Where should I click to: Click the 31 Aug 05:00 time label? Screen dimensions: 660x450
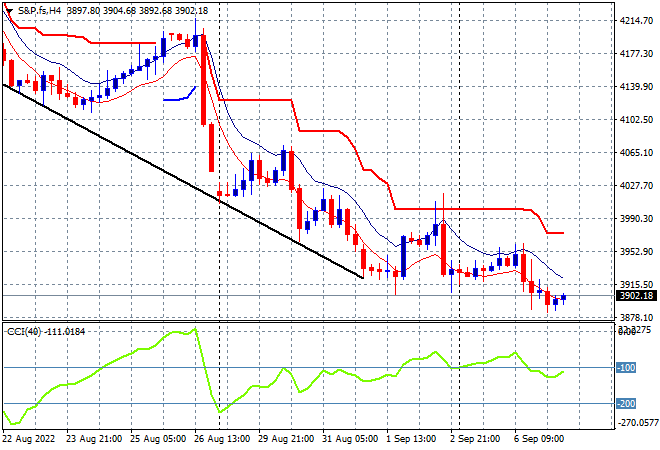click(x=350, y=439)
